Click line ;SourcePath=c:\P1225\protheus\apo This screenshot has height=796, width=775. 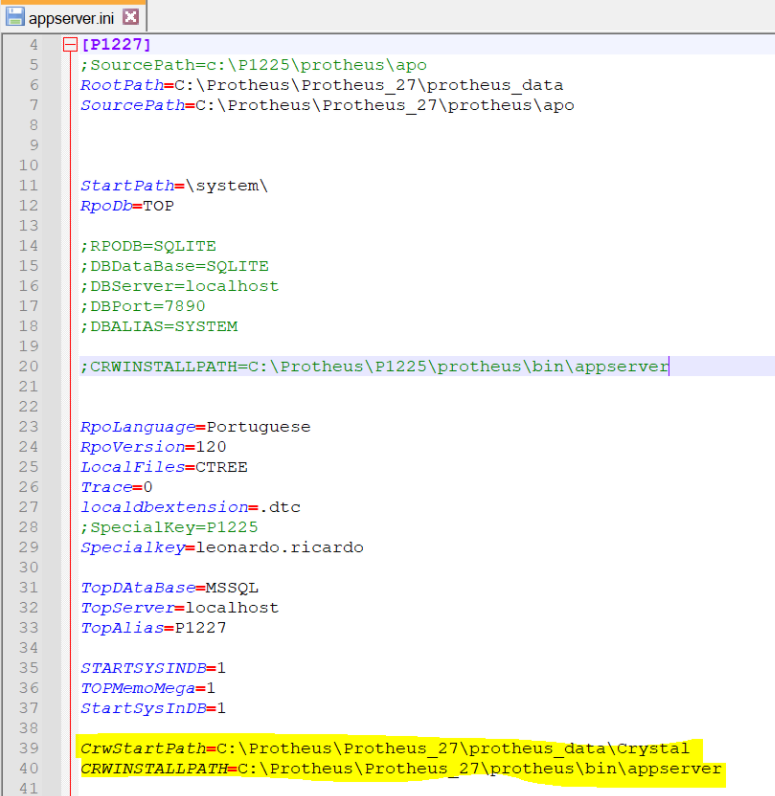point(254,65)
